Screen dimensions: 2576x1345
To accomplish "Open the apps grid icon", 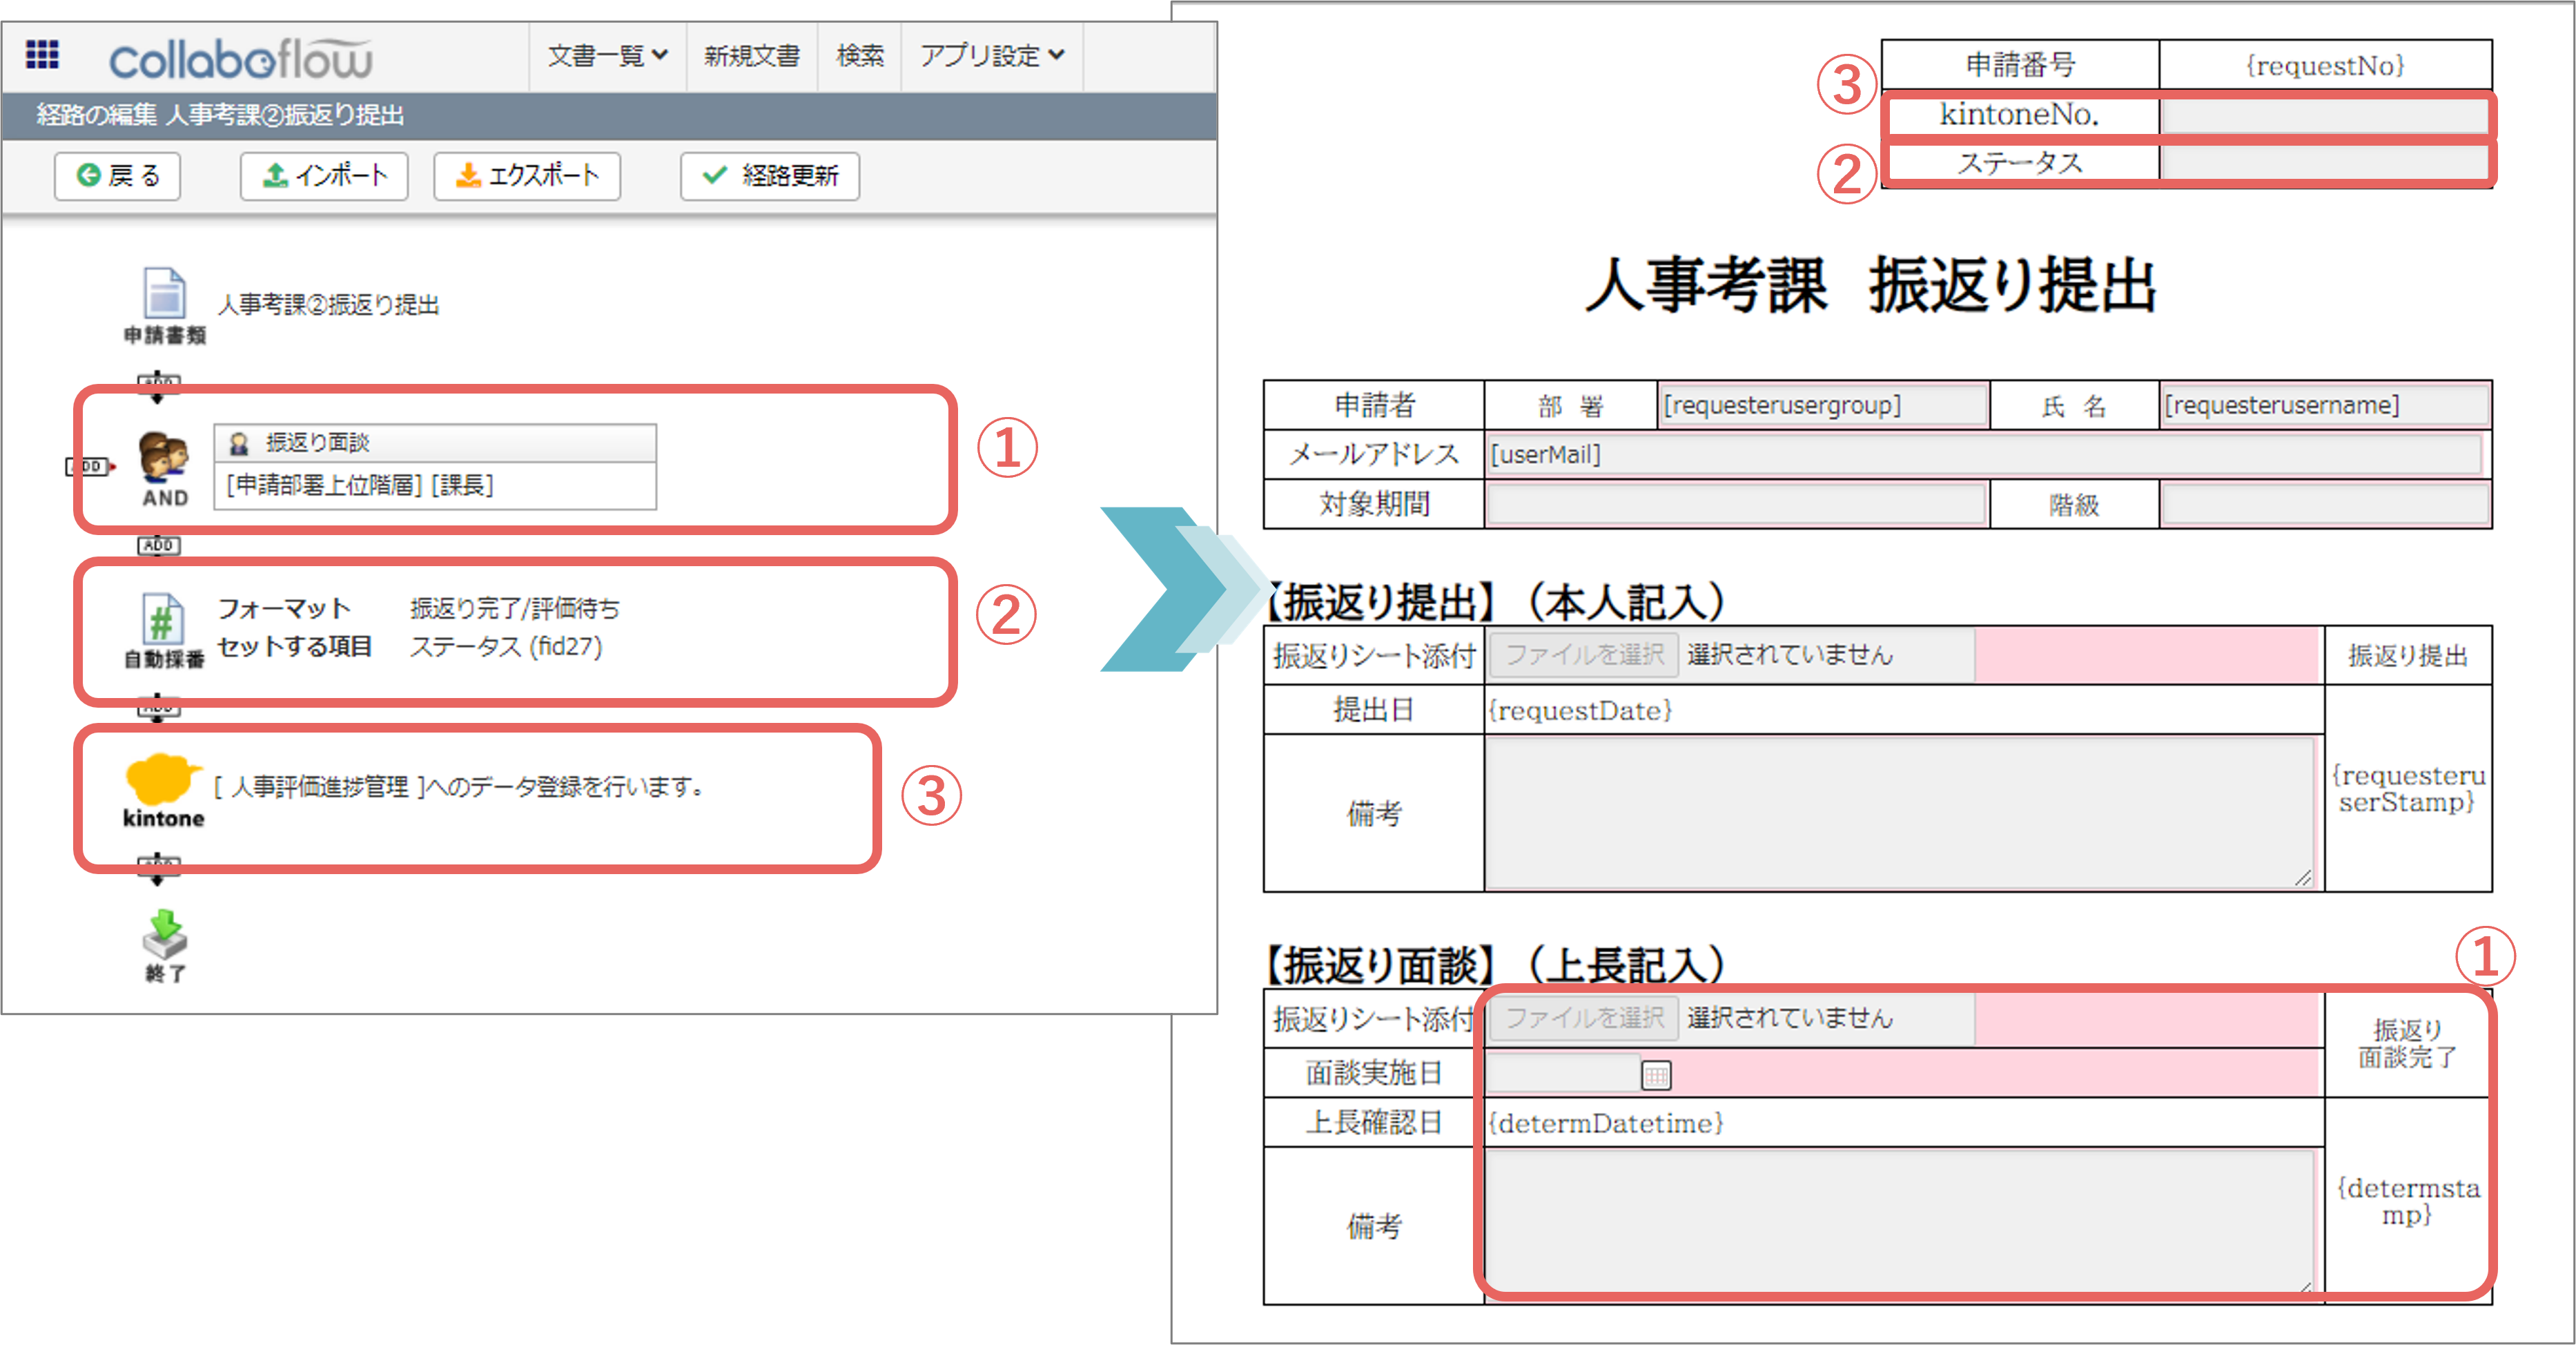I will pos(42,54).
